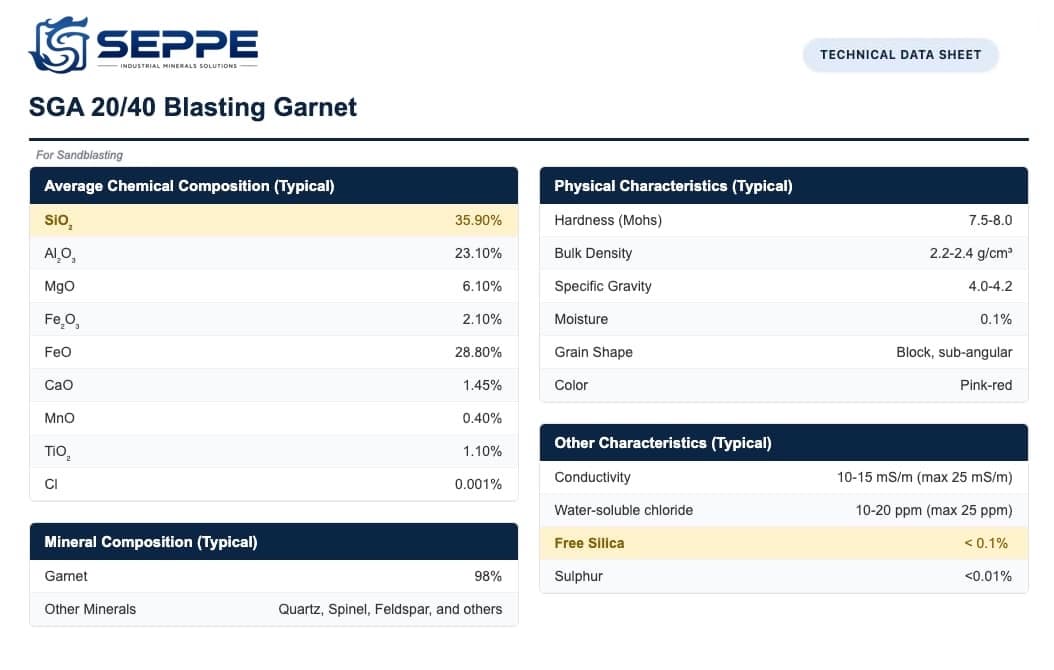Select the SGA 20/40 Blasting Garnet title
1054x670 pixels.
(192, 108)
